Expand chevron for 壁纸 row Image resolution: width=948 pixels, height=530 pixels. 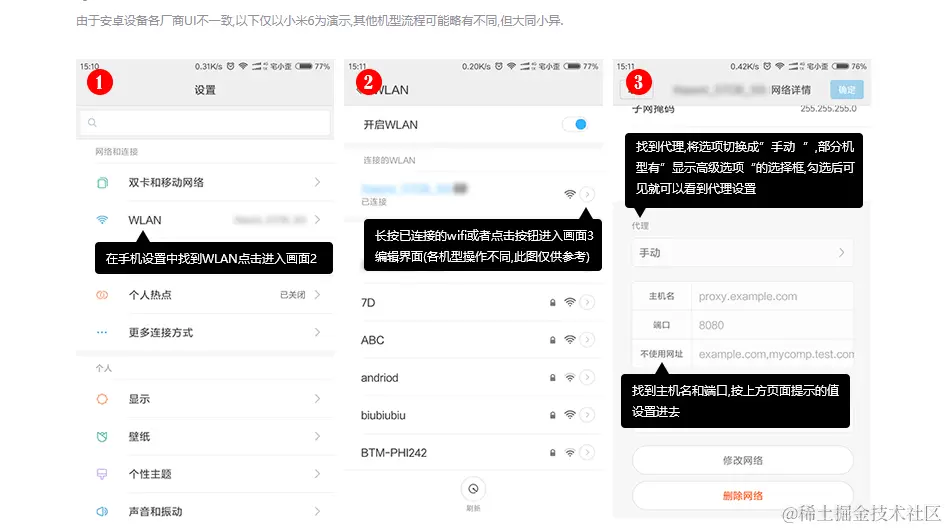[317, 436]
